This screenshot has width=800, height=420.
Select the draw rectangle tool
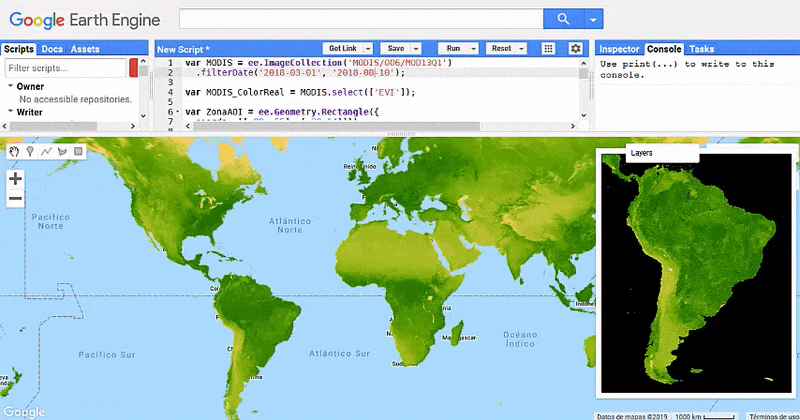(x=78, y=152)
